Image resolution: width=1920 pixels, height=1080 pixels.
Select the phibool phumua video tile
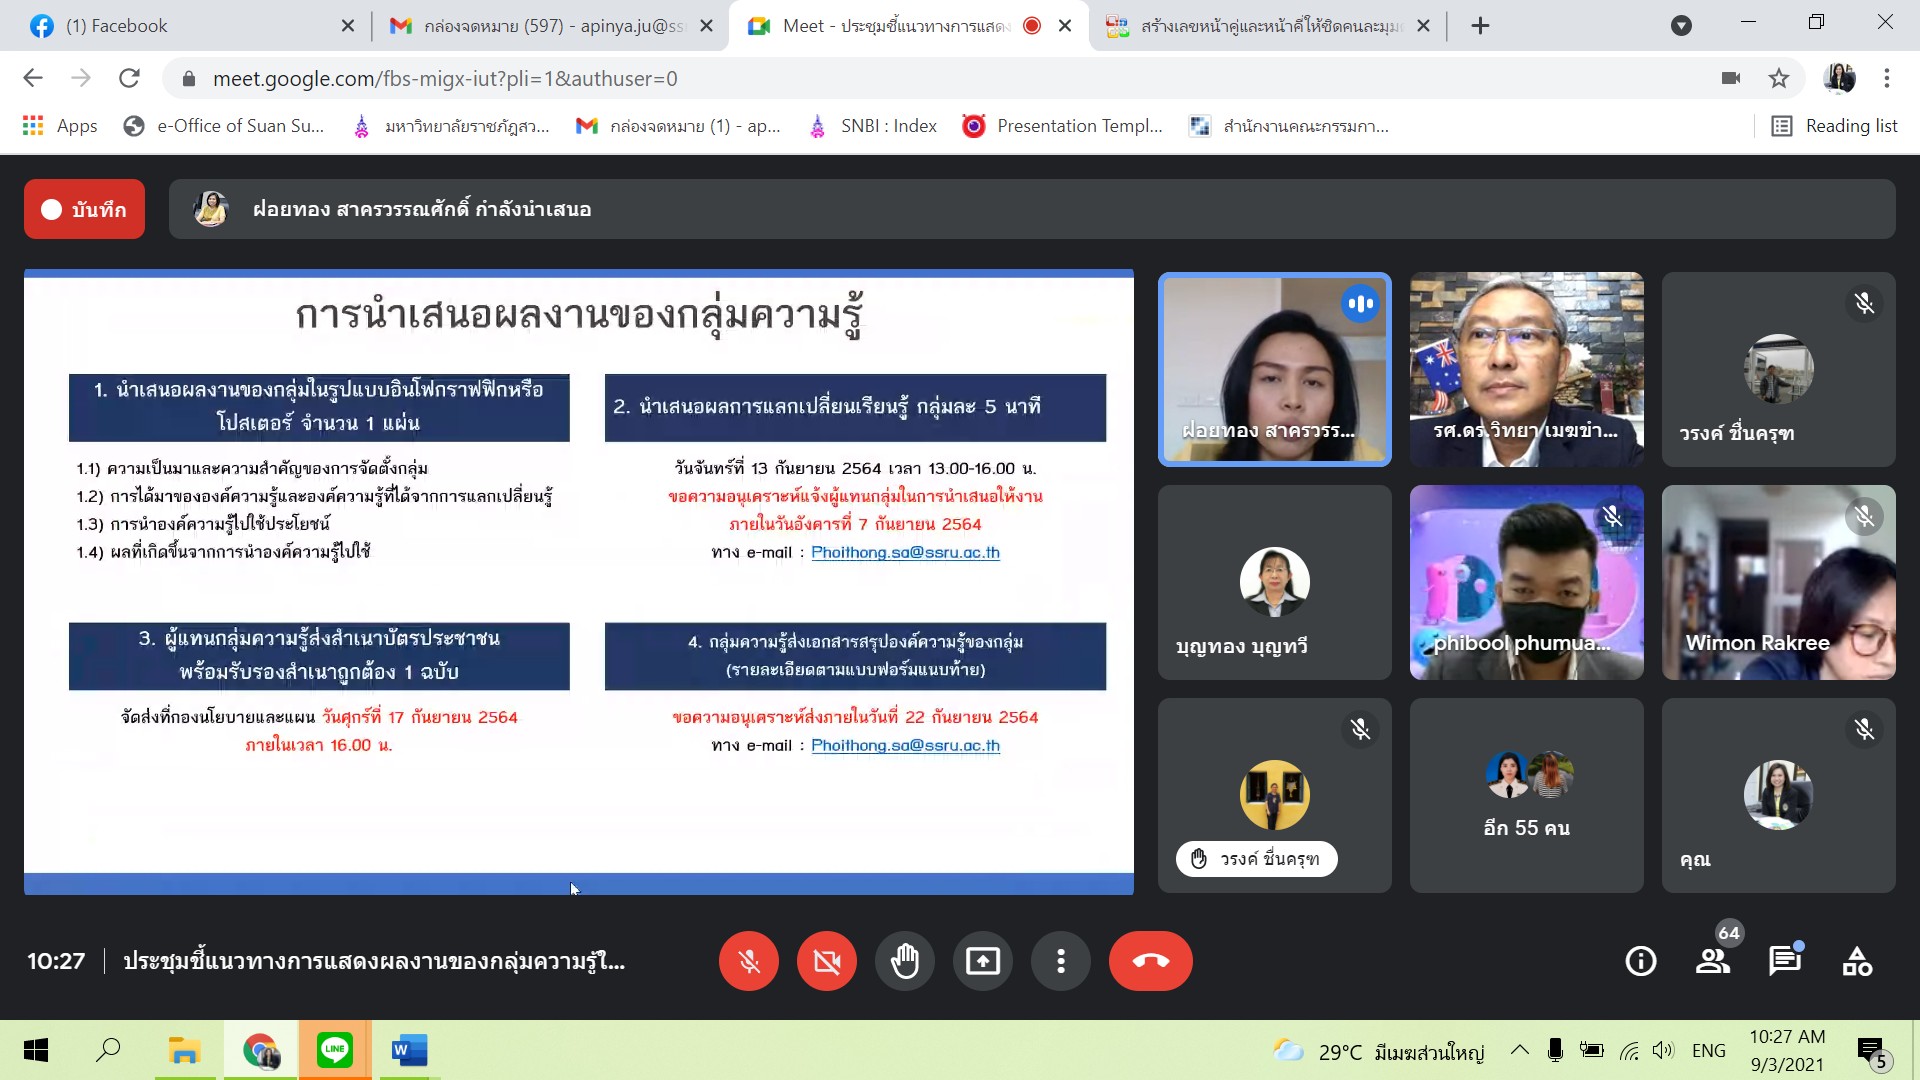click(x=1526, y=582)
